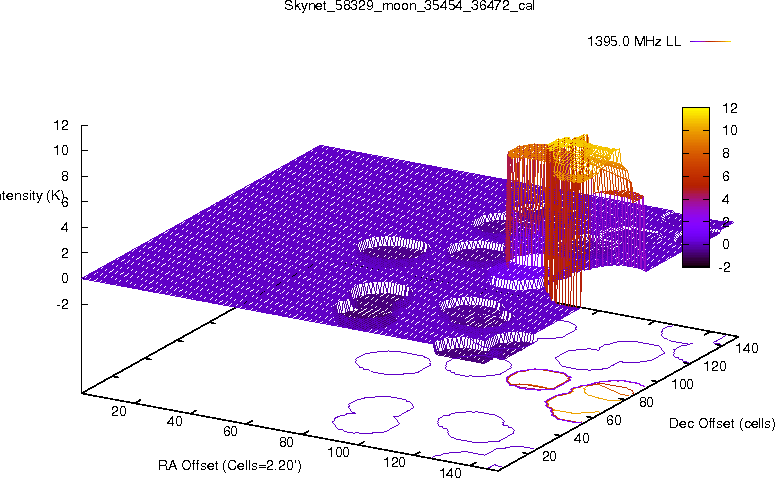
Task: Click the 10 tick on the Intensity axis
Action: coord(61,150)
